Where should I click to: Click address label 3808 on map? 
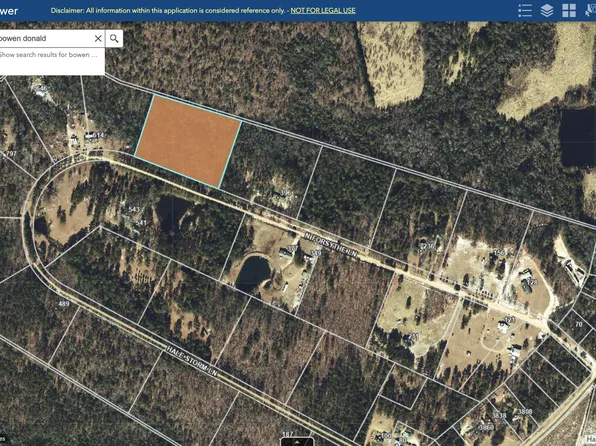coord(525,411)
